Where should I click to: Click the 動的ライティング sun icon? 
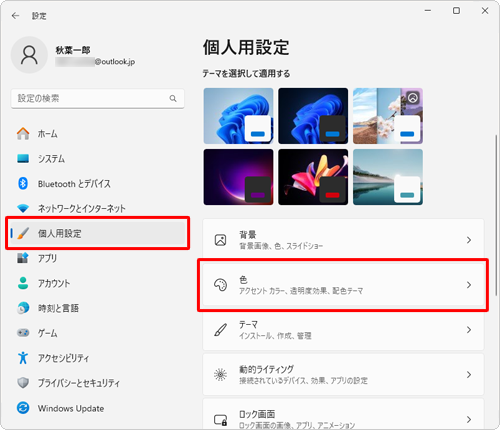[x=220, y=375]
